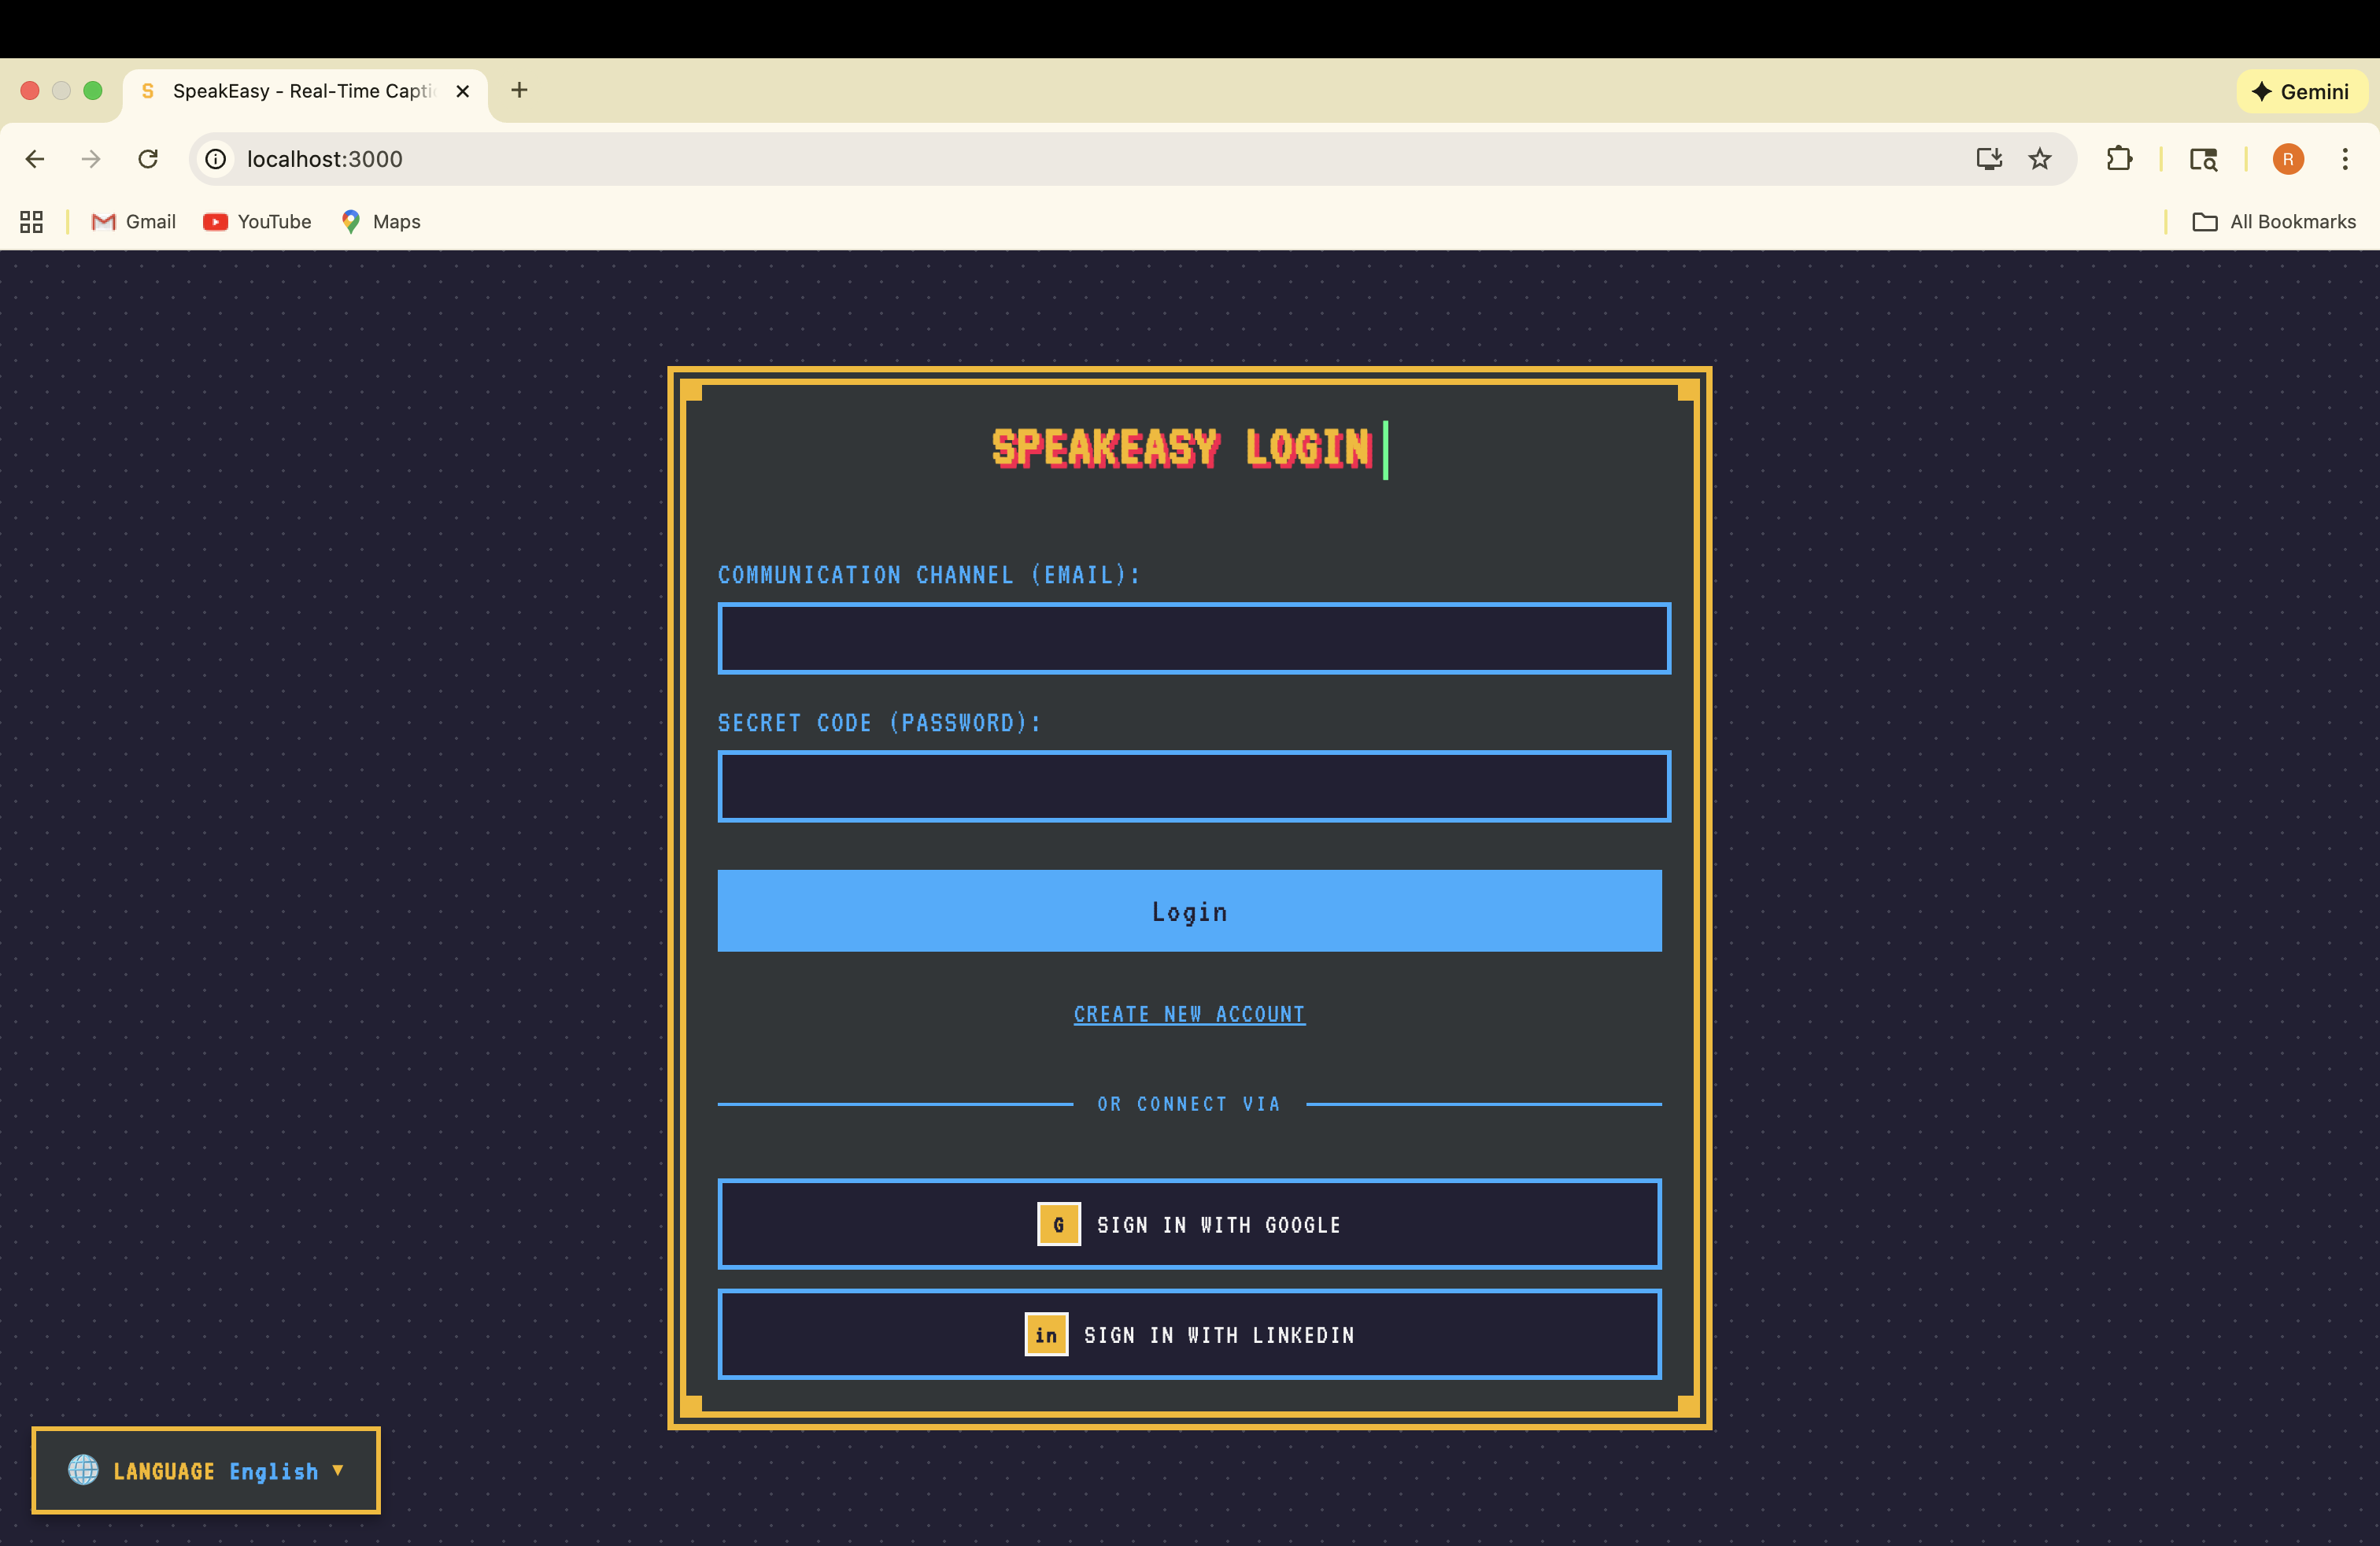Click the LinkedIn in icon badge

click(x=1046, y=1334)
